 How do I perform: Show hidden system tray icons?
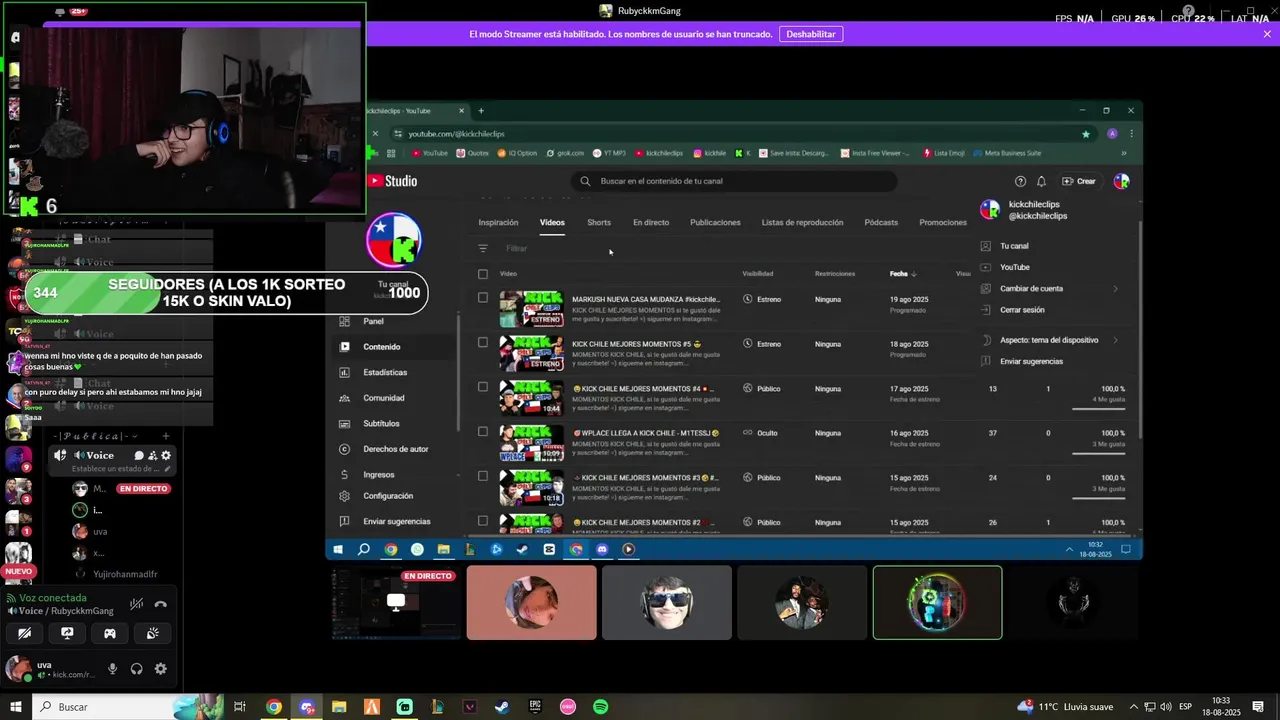pyautogui.click(x=1133, y=707)
